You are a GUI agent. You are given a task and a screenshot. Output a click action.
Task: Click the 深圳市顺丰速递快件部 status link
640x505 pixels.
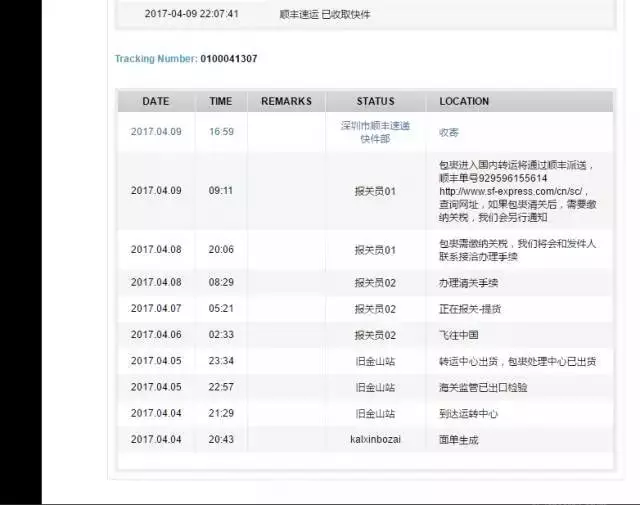(376, 132)
